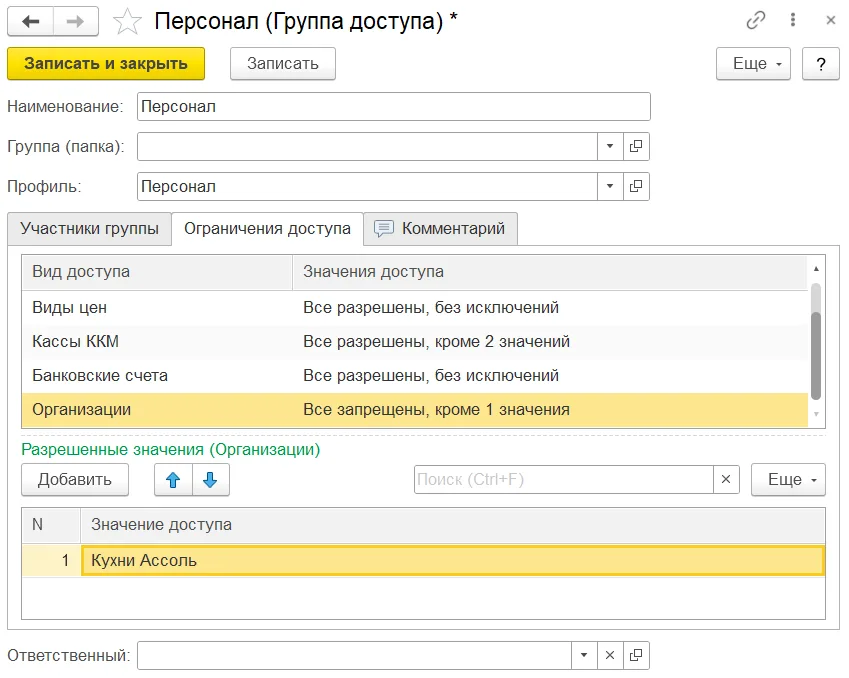Open the three-dots window menu
This screenshot has height=678, width=849.
[793, 21]
